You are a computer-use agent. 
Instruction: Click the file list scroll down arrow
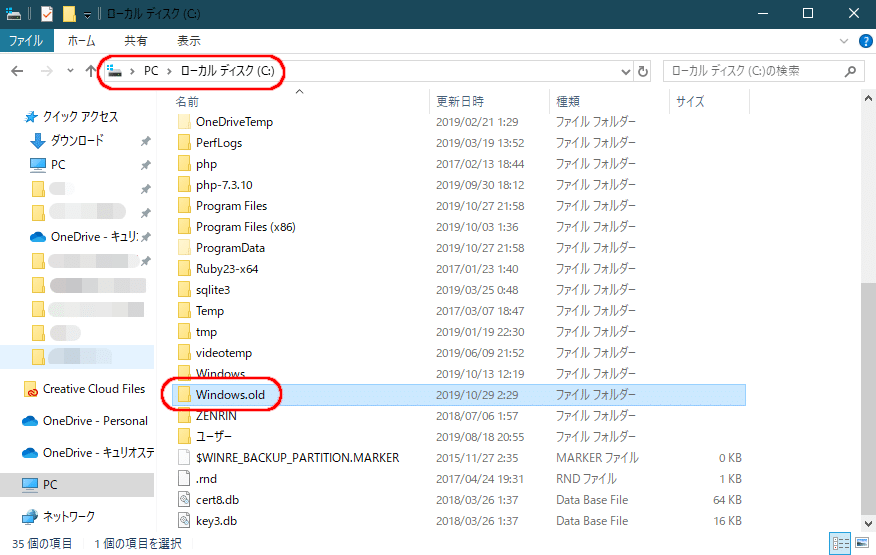pos(868,524)
